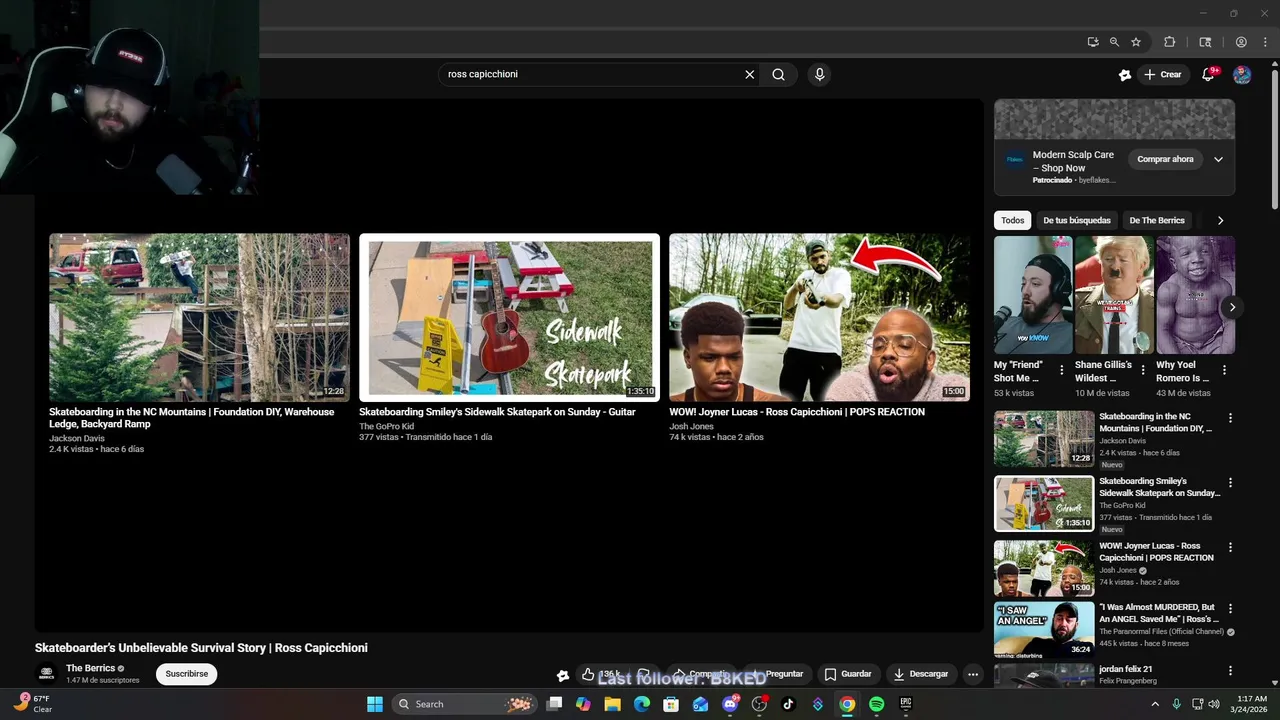Viewport: 1280px width, 720px height.
Task: Open The Berrics channel link
Action: click(x=89, y=668)
